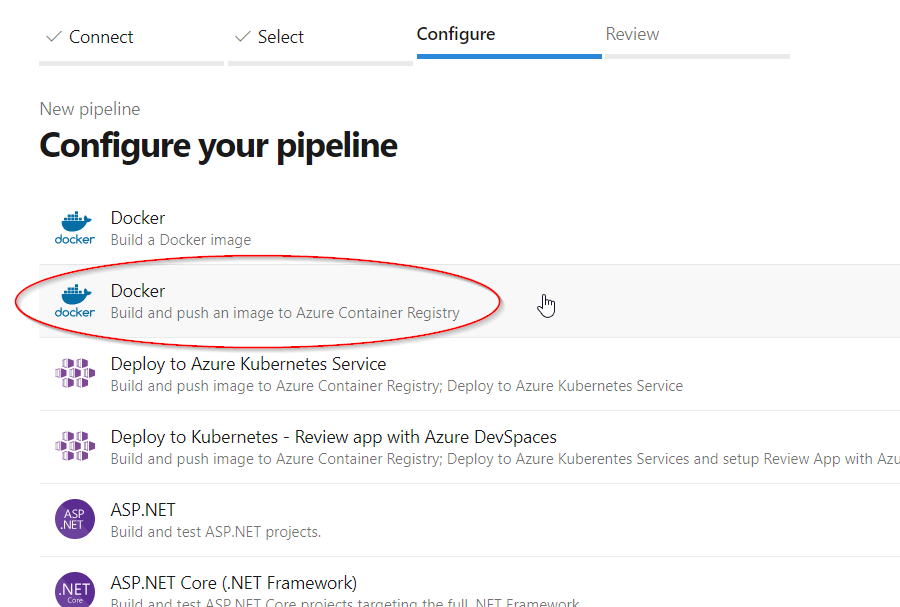The width and height of the screenshot is (900, 607).
Task: Click 'Build and push an image to Azure Container Registry' text
Action: 285,313
